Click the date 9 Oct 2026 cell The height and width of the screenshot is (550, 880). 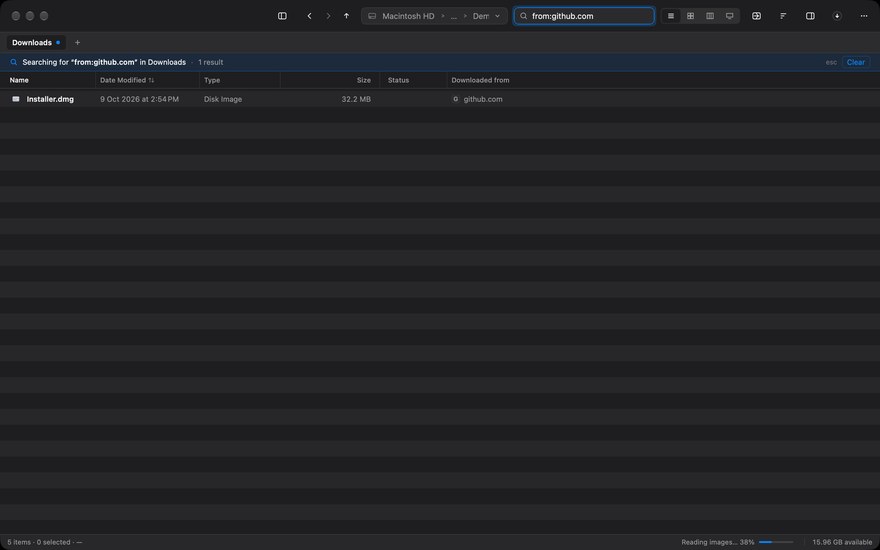click(x=139, y=99)
